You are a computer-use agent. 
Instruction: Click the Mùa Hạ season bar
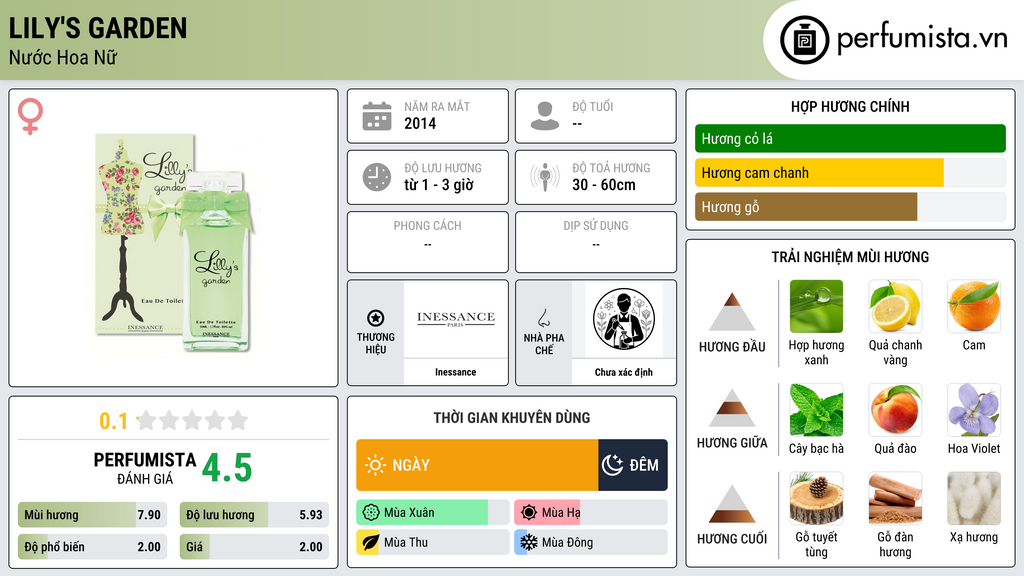591,513
